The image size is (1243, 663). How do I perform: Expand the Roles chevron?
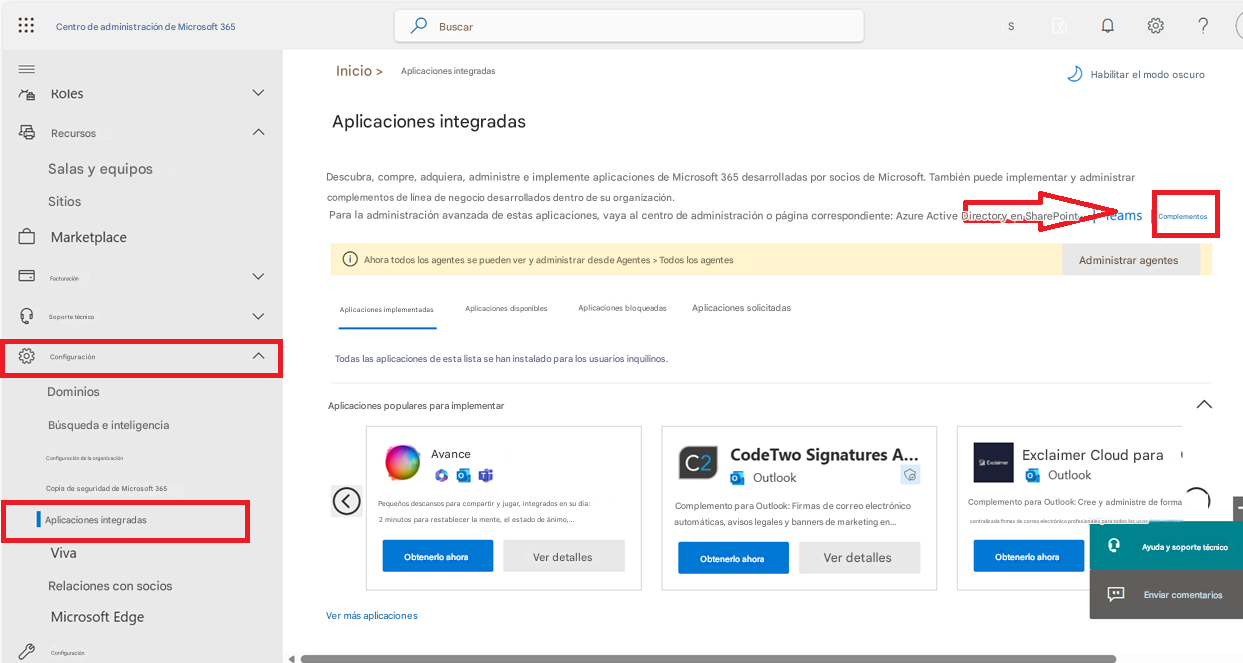coord(258,93)
